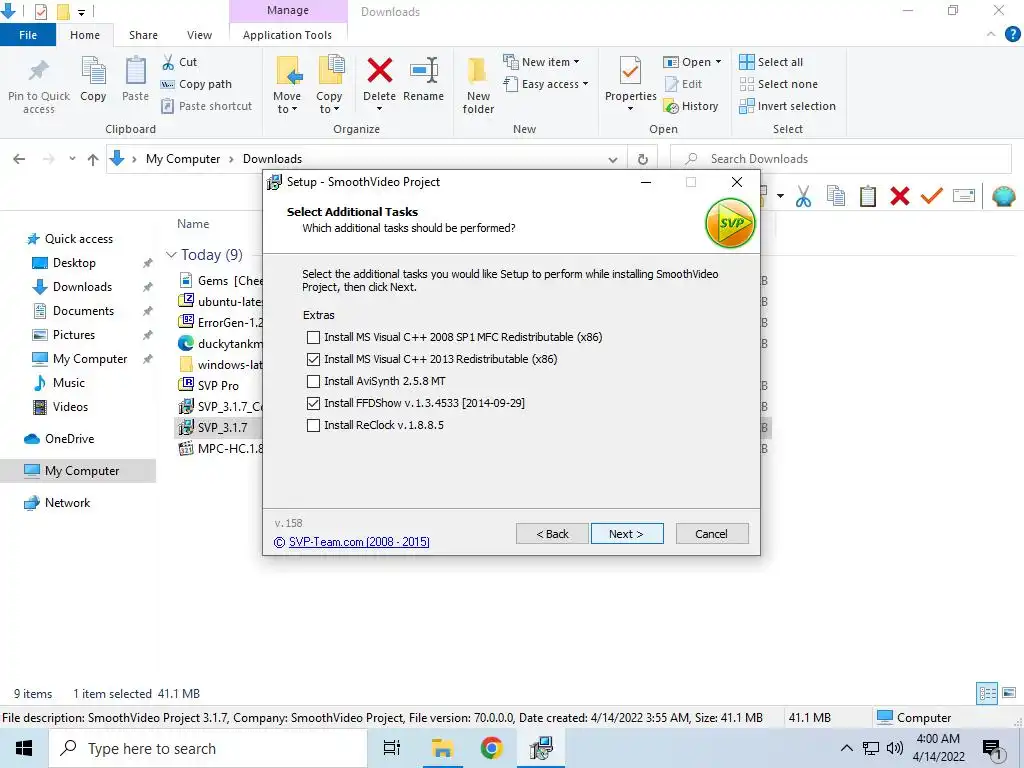The width and height of the screenshot is (1024, 768).
Task: Open the Application Tools tab
Action: click(287, 35)
